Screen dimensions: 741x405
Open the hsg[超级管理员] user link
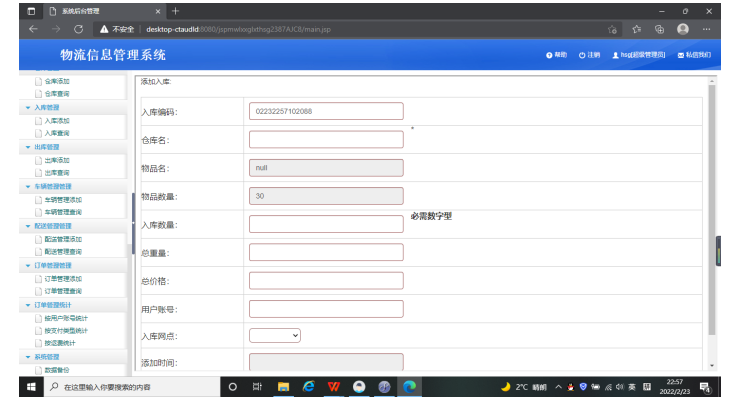click(x=638, y=55)
